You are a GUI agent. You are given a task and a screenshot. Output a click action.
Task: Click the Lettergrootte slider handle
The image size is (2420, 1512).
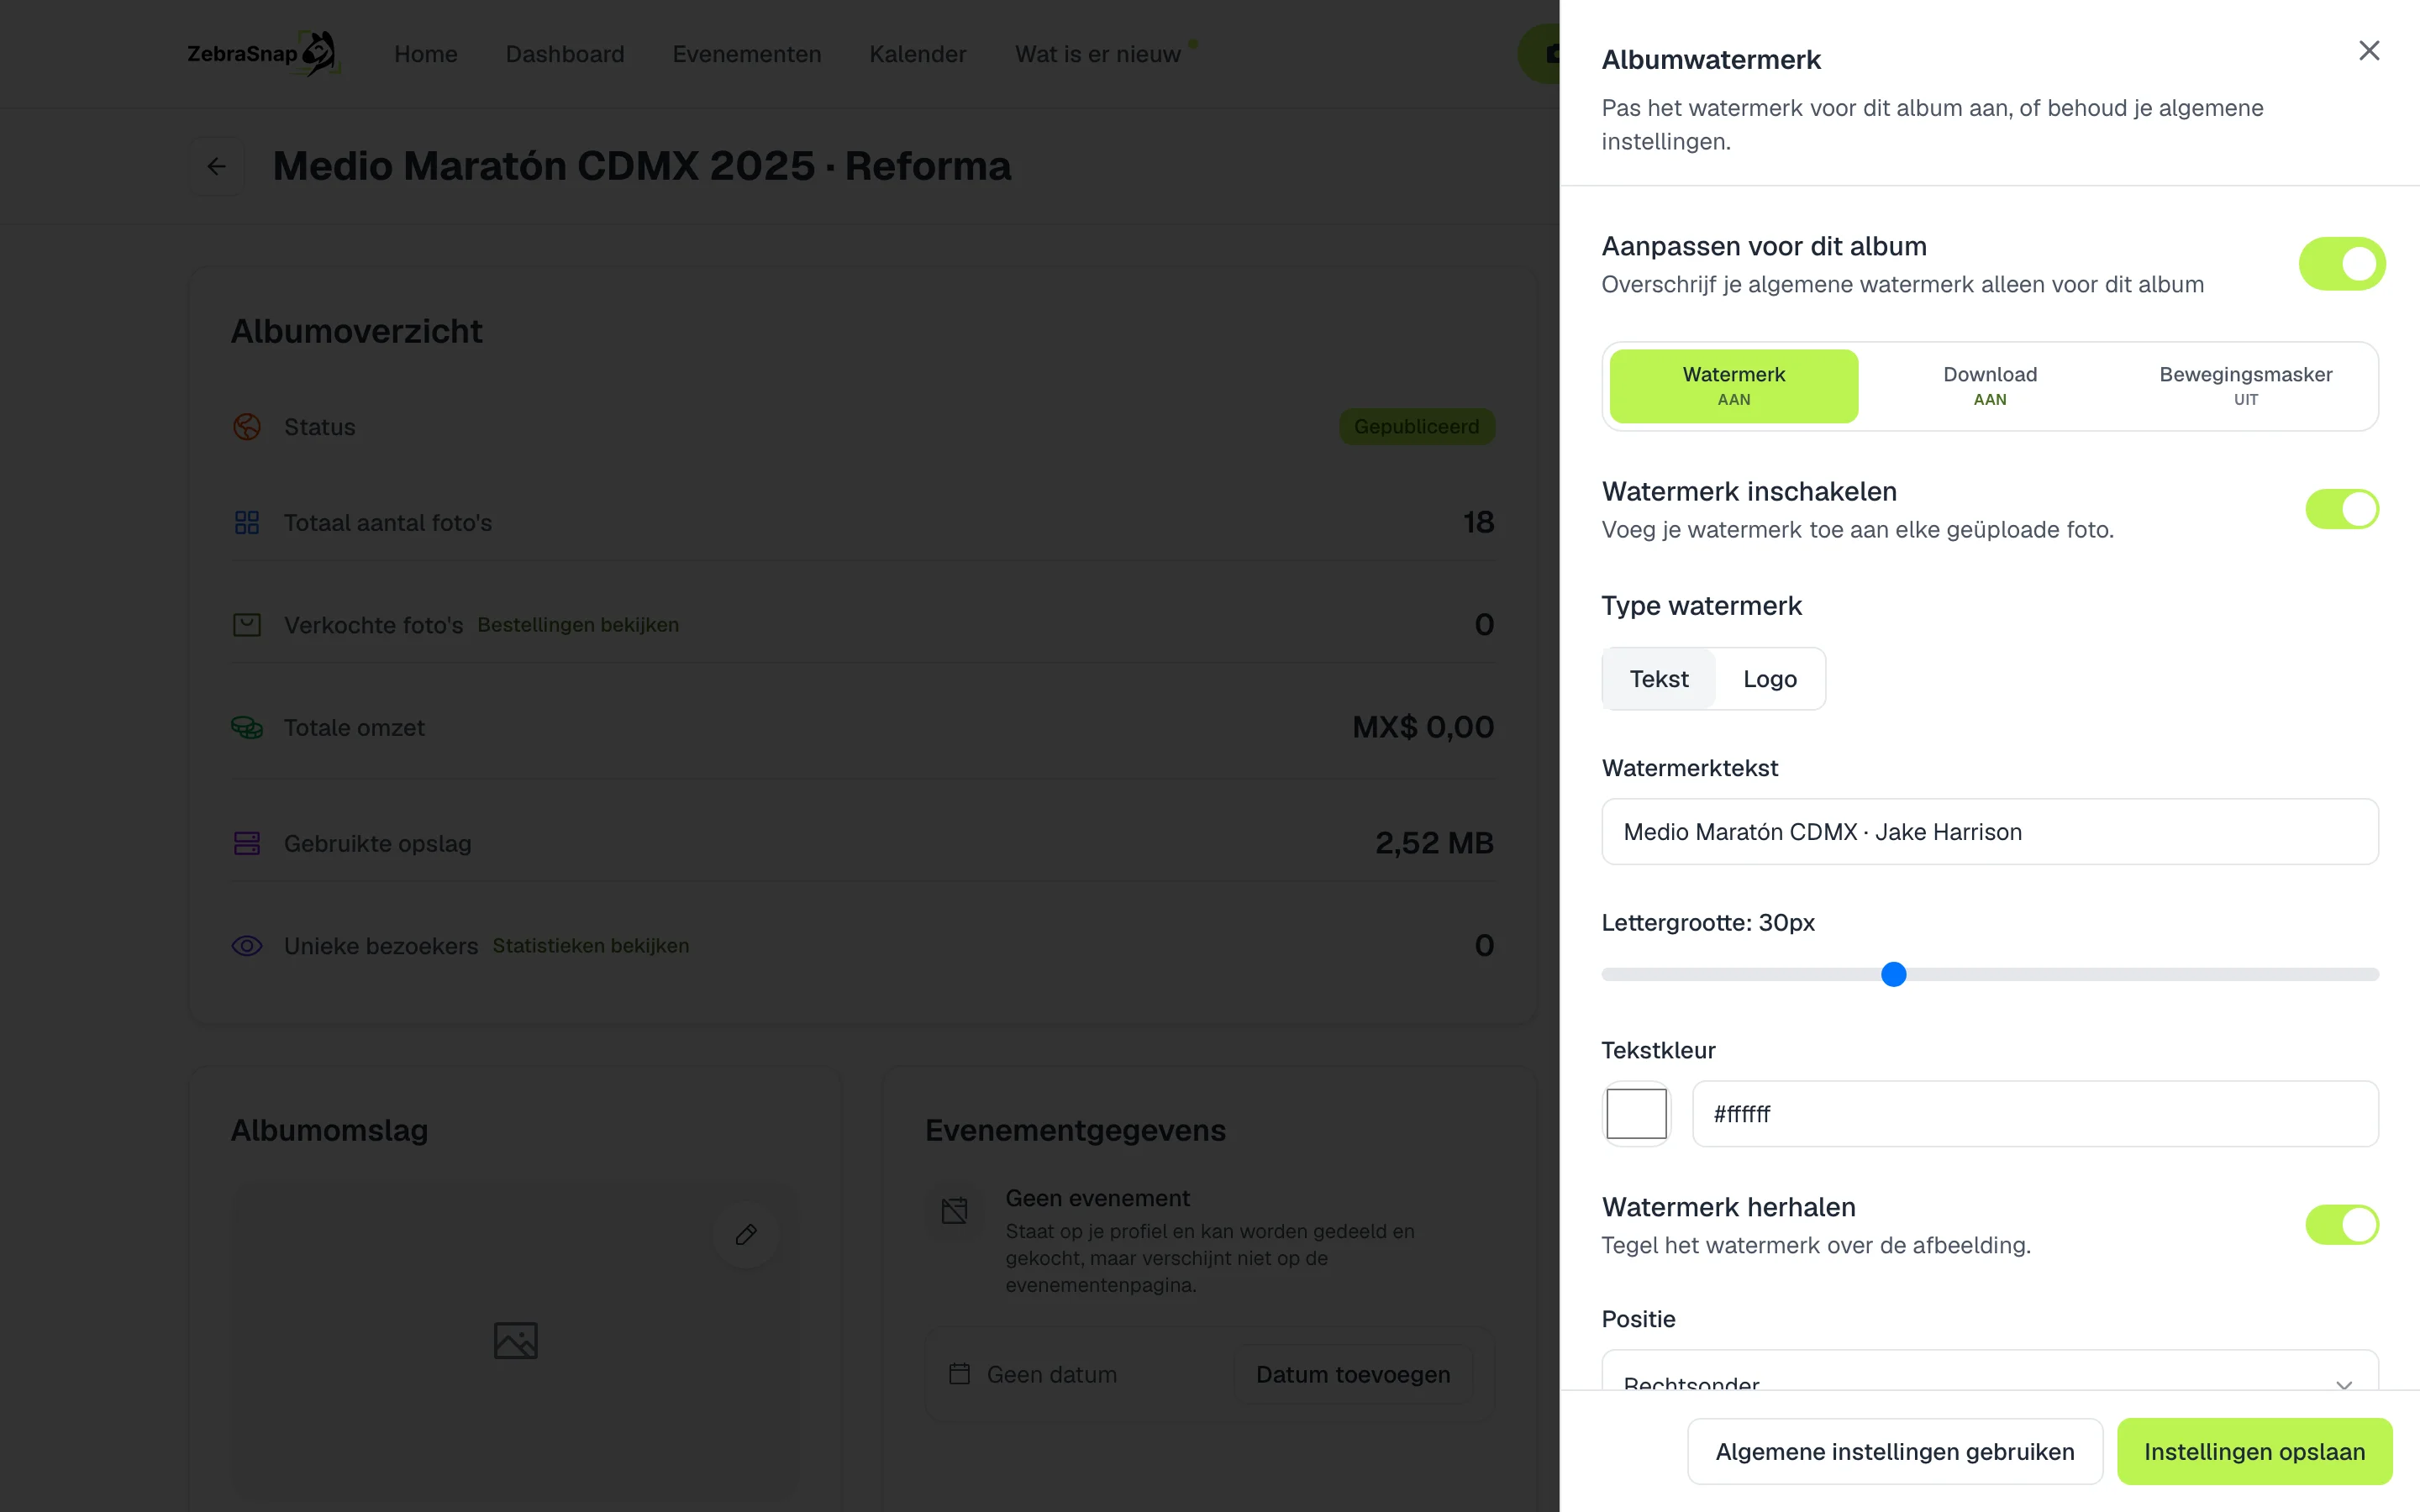tap(1893, 974)
